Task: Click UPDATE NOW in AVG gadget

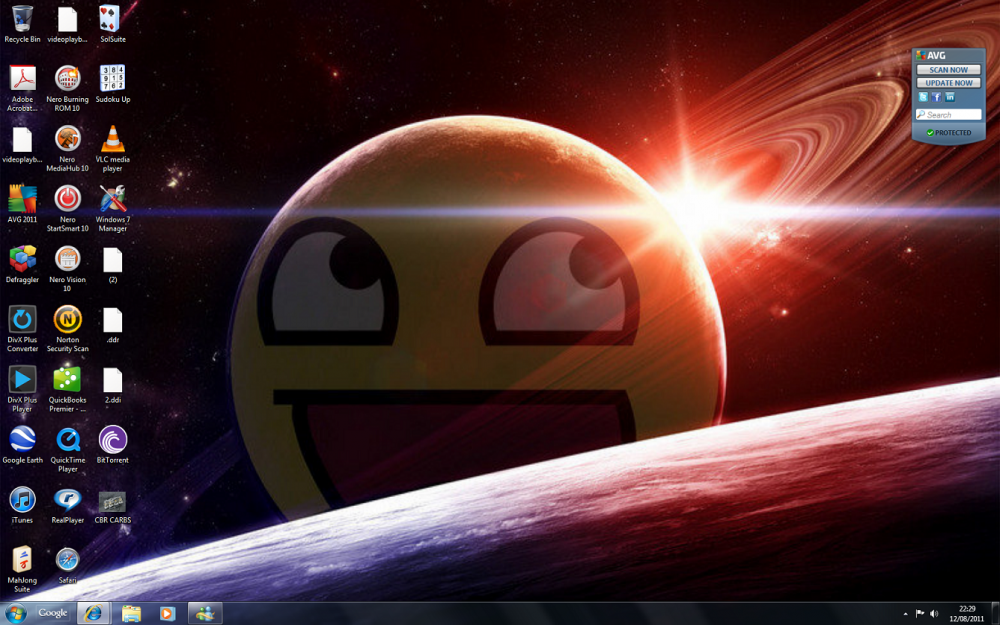Action: tap(948, 82)
